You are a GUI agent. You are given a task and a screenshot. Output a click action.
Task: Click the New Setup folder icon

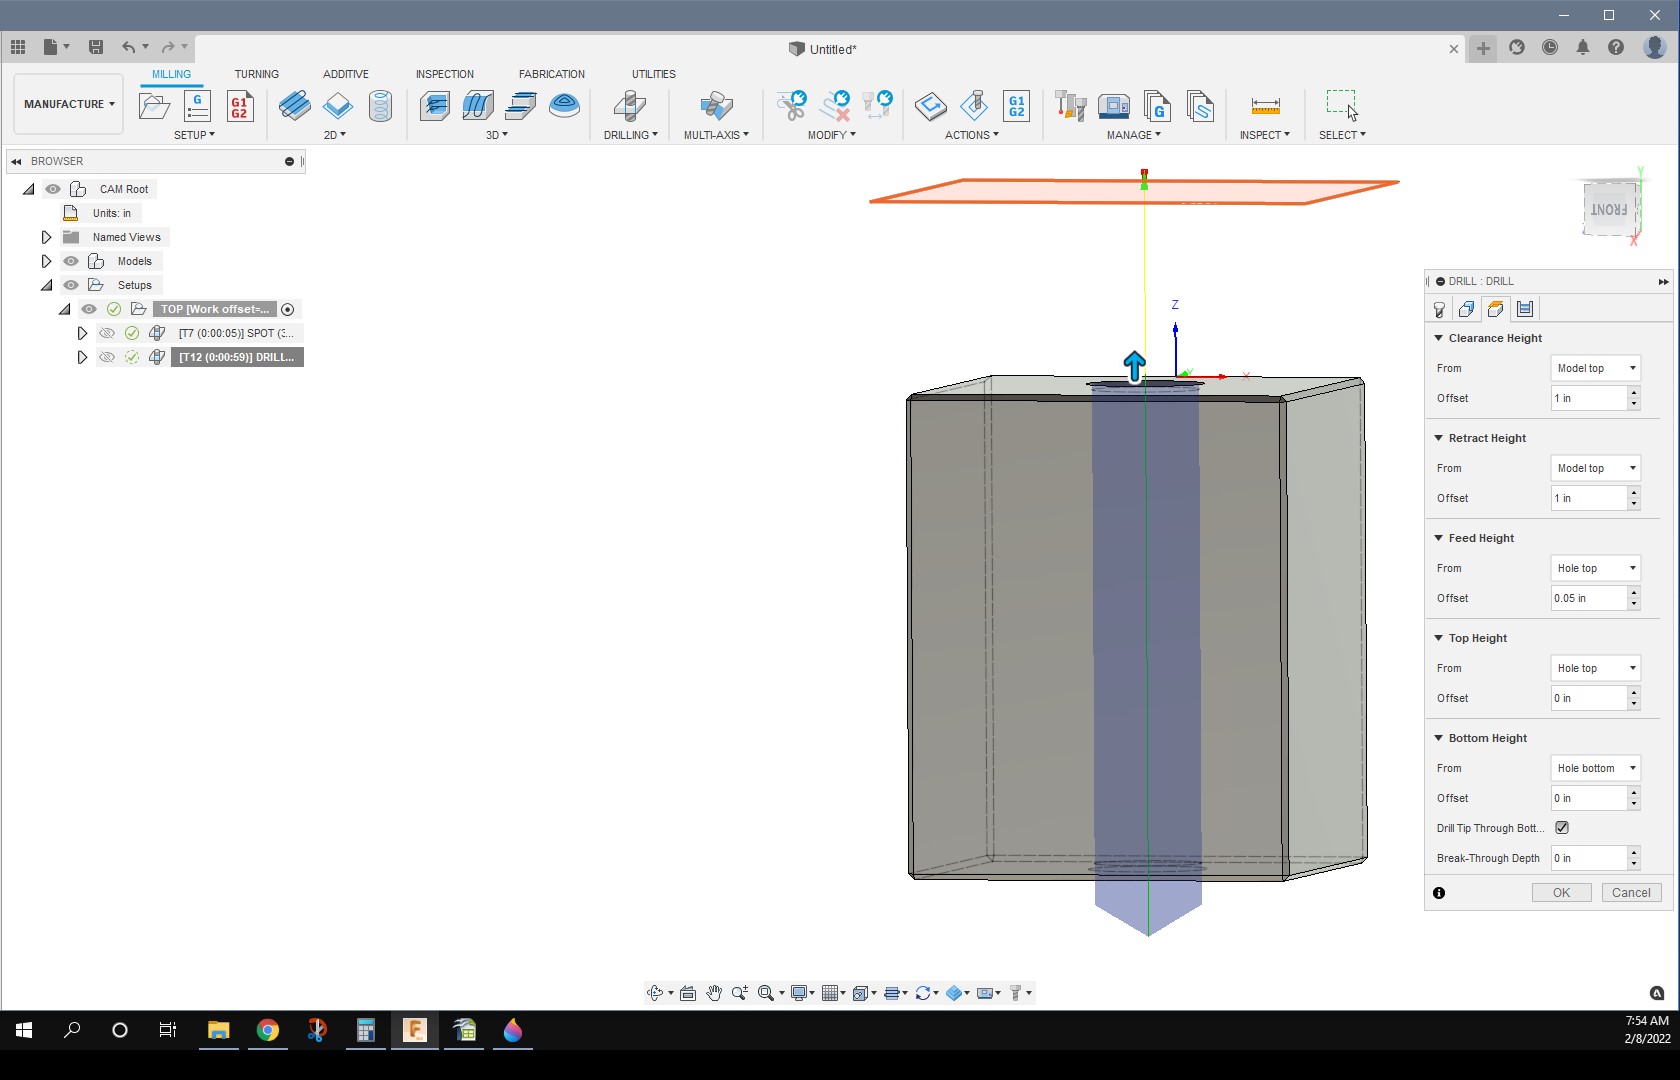[x=154, y=106]
